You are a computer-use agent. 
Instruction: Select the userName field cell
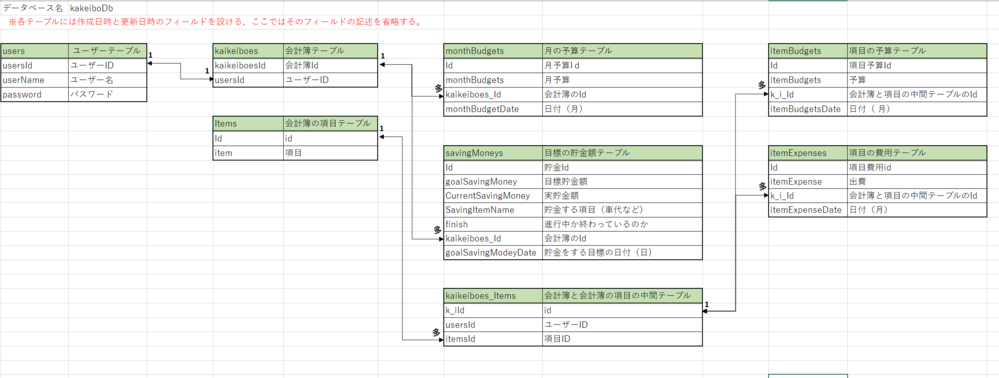click(34, 80)
